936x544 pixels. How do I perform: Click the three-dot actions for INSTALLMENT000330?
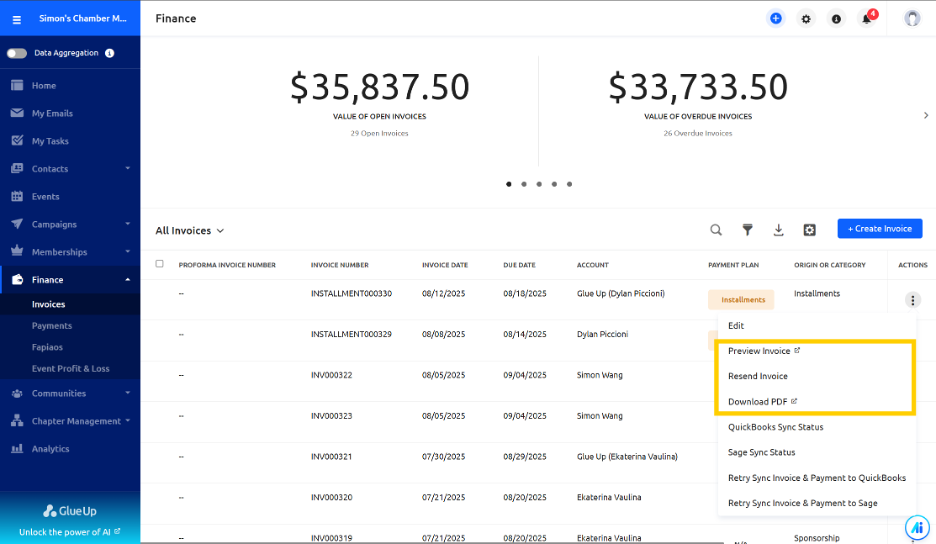912,300
